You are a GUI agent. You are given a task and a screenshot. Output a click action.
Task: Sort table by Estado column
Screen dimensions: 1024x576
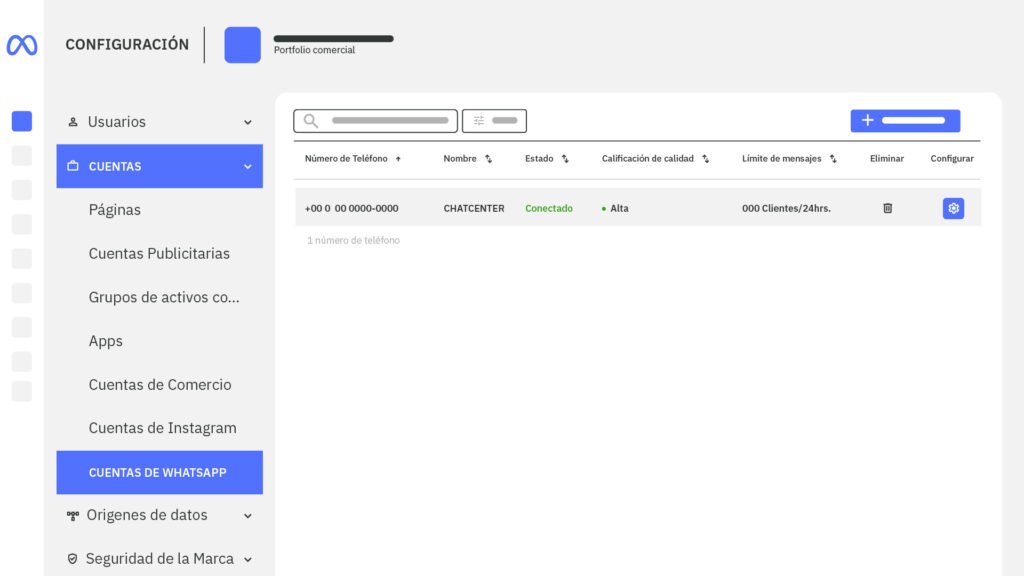[x=565, y=159]
